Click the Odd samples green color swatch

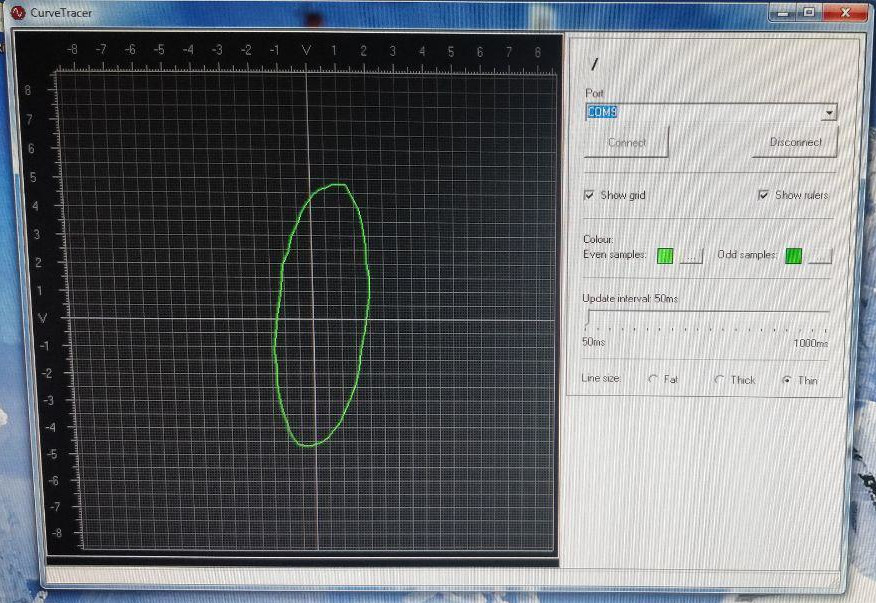pyautogui.click(x=793, y=256)
